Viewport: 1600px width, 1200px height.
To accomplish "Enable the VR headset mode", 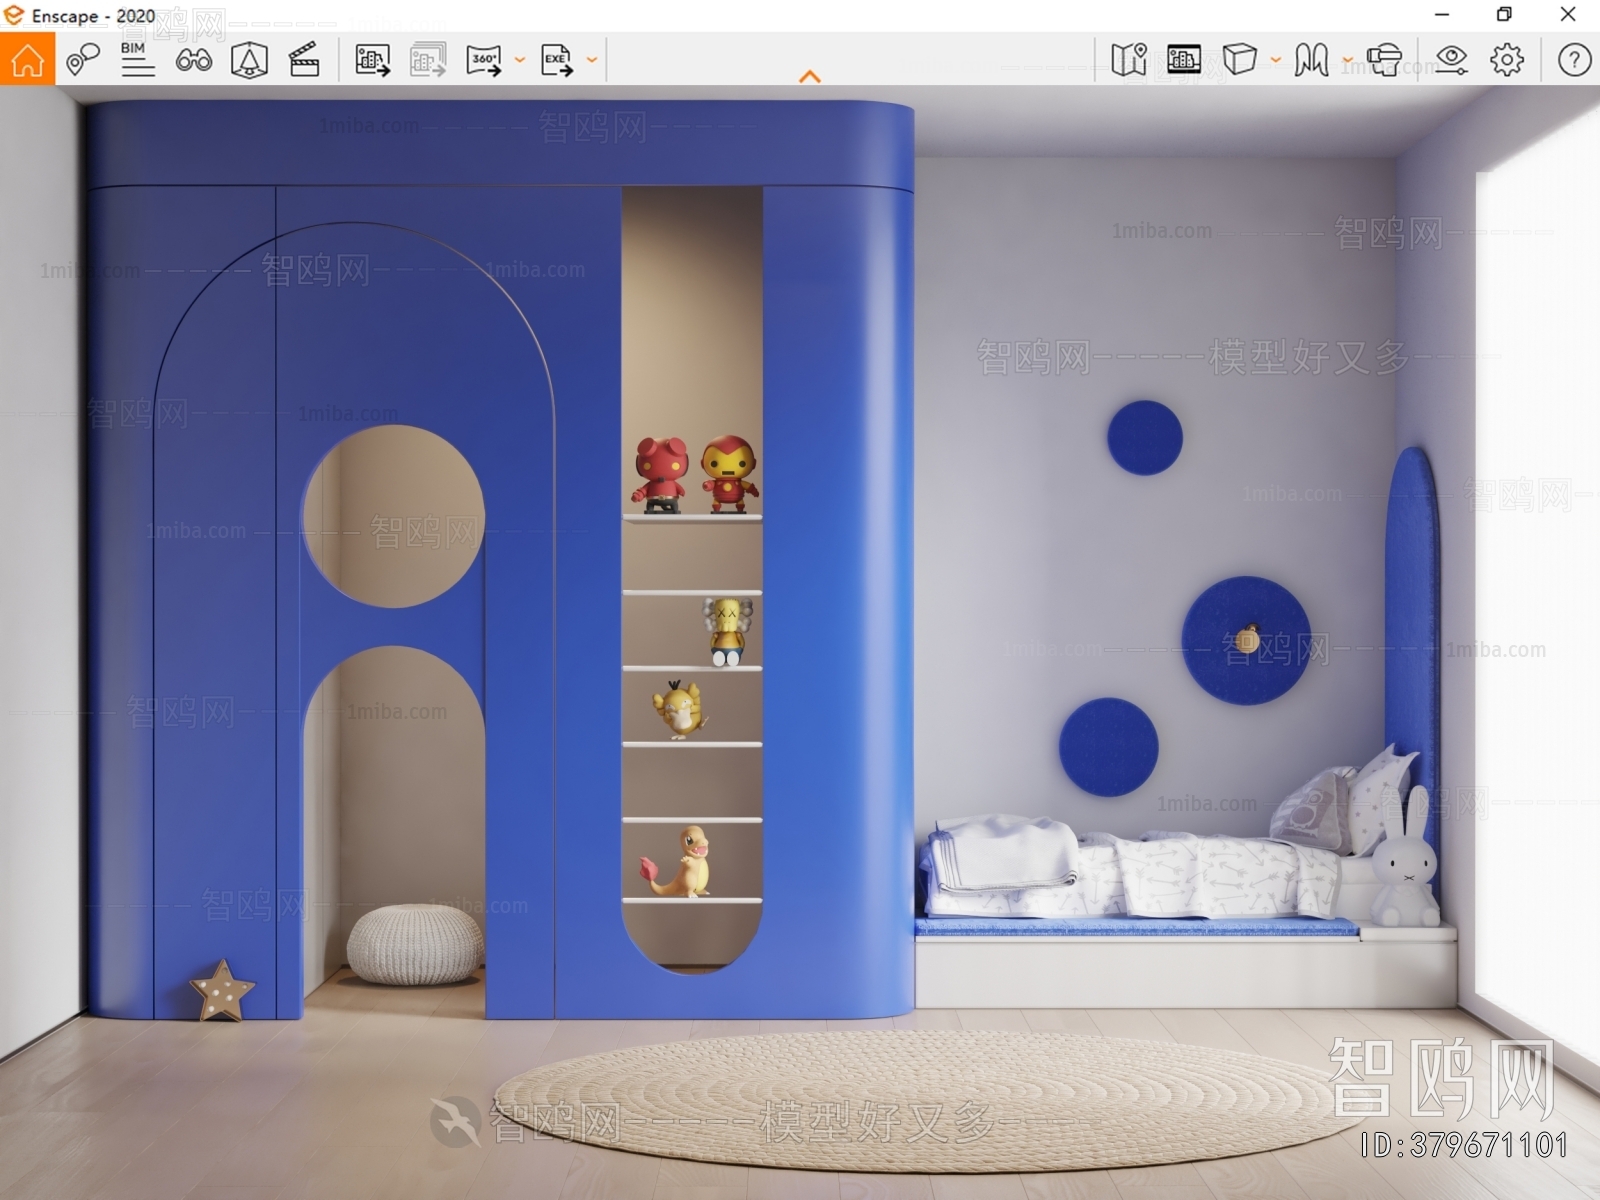I will tap(1385, 60).
